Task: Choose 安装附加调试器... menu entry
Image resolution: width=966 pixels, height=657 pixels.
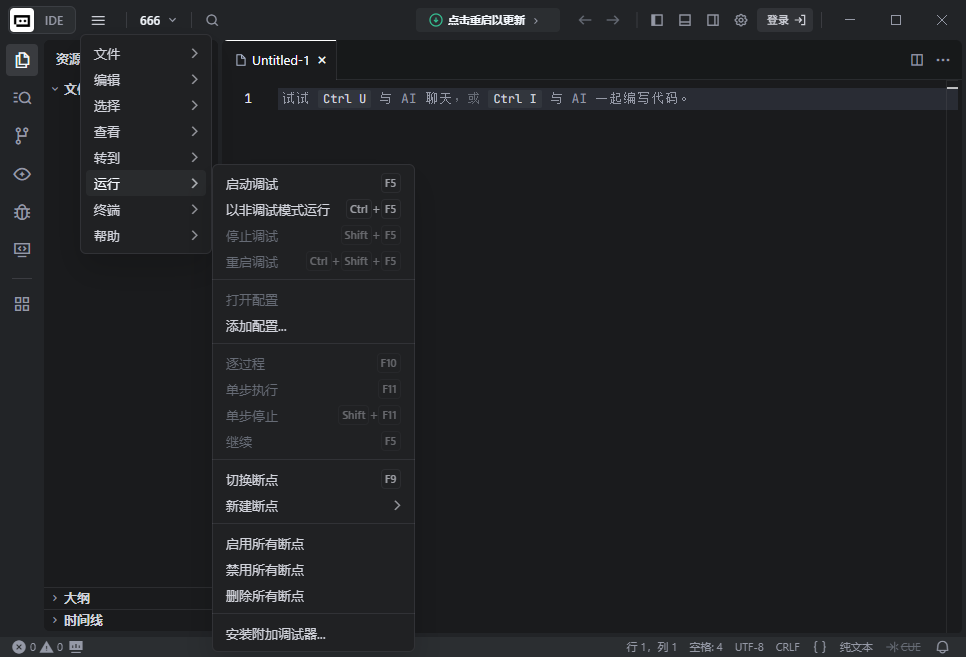Action: pyautogui.click(x=313, y=634)
